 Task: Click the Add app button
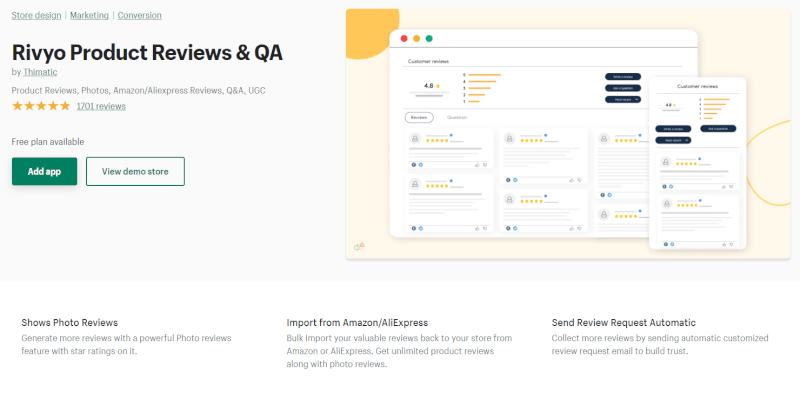(44, 171)
